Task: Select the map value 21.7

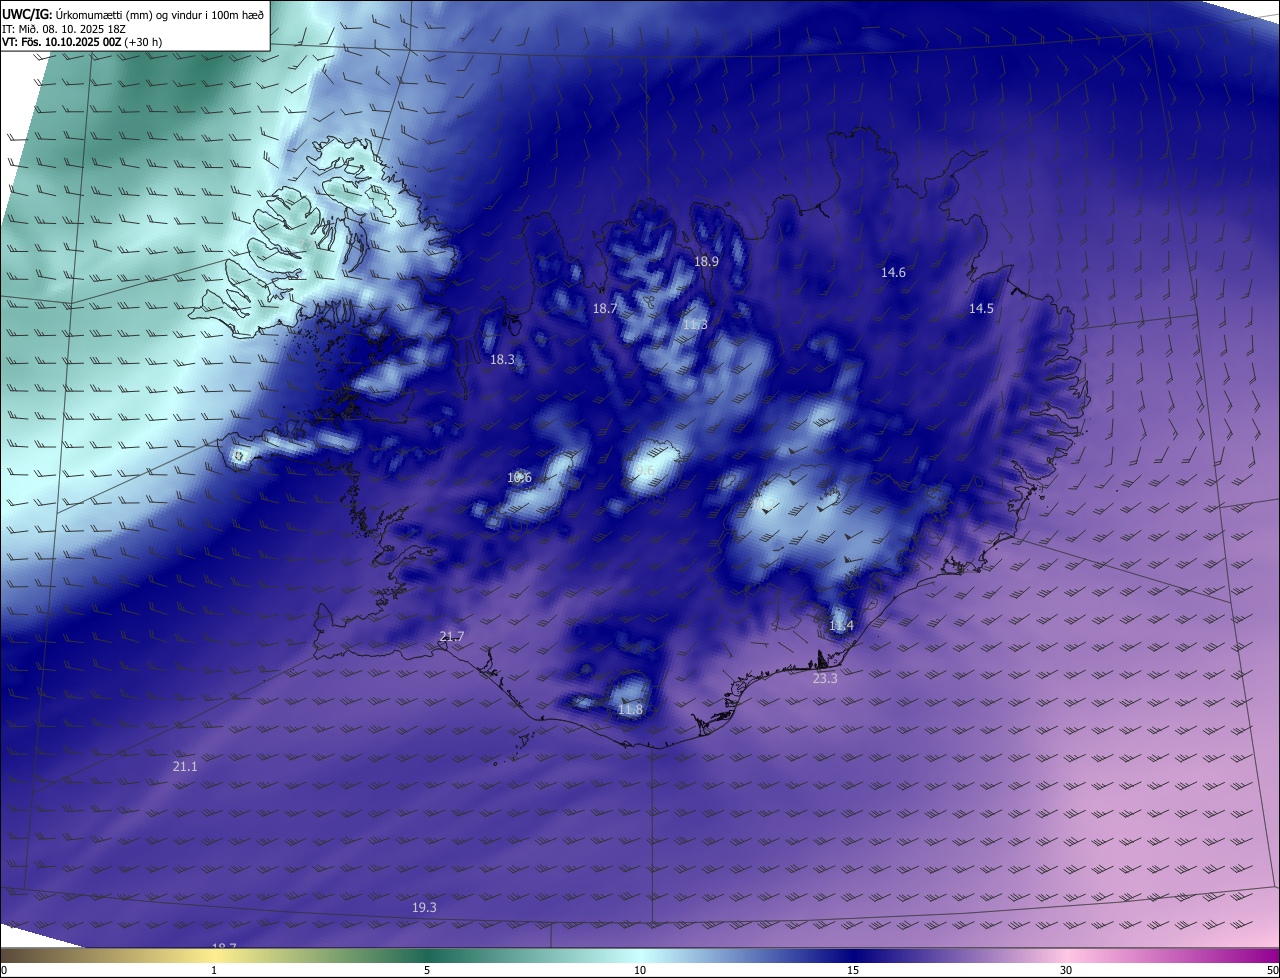Action: 452,636
